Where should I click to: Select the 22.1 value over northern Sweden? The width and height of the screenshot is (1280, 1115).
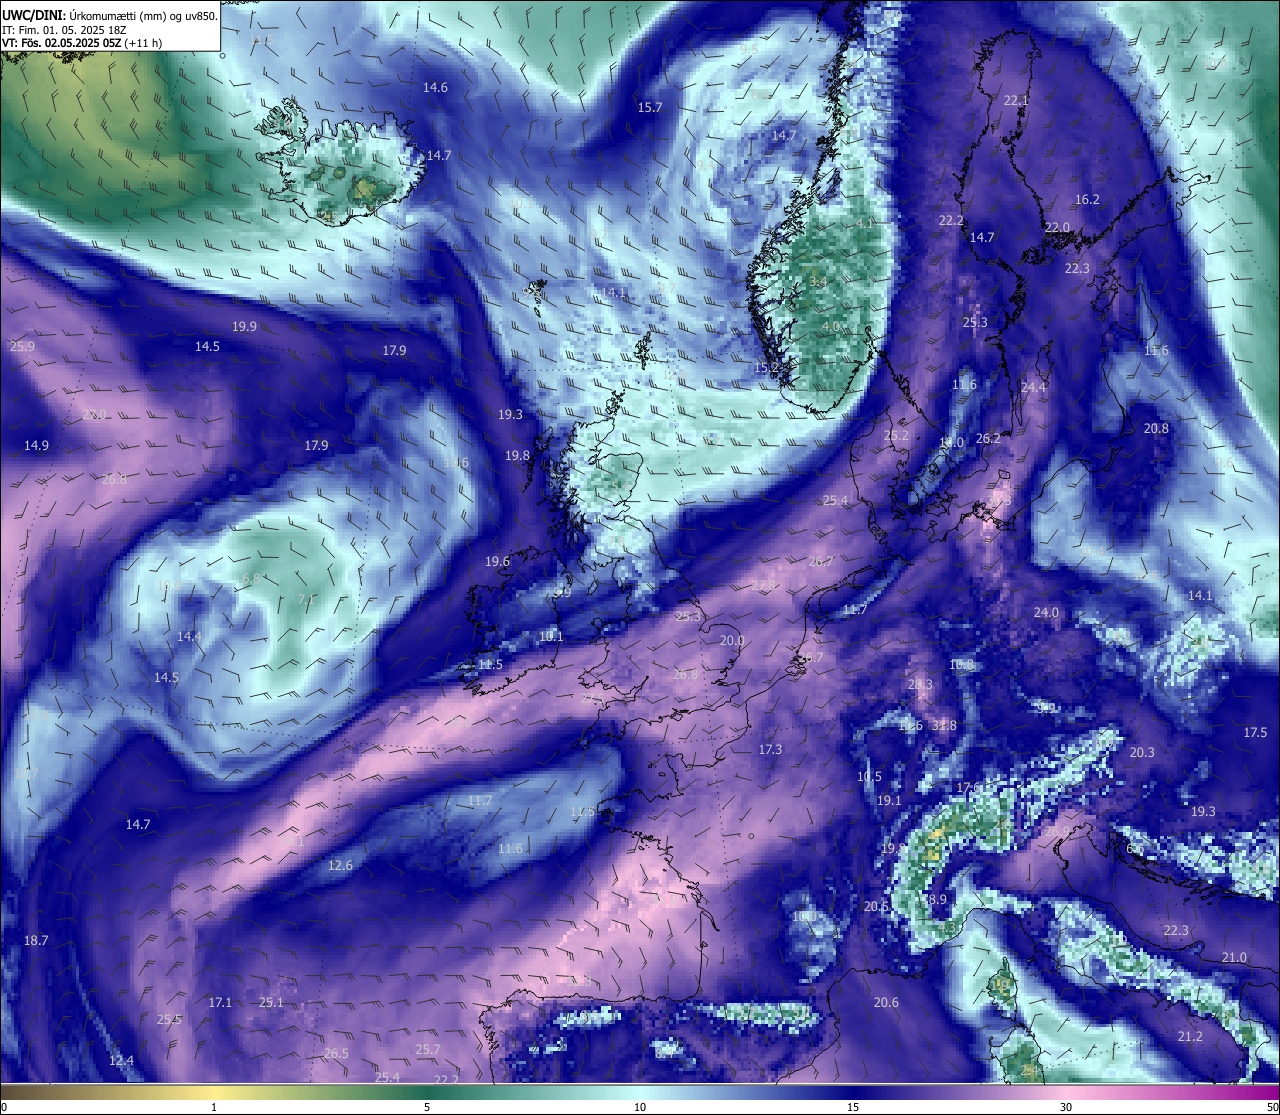coord(1016,101)
